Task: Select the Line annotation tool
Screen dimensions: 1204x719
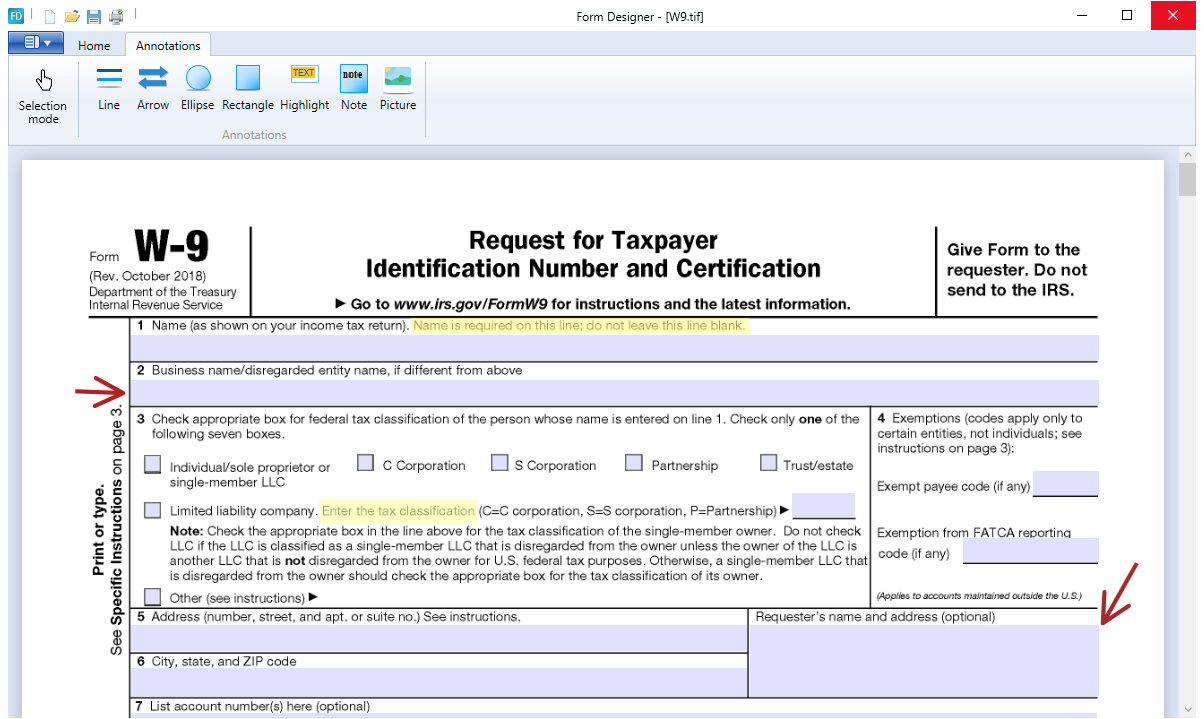Action: [109, 88]
